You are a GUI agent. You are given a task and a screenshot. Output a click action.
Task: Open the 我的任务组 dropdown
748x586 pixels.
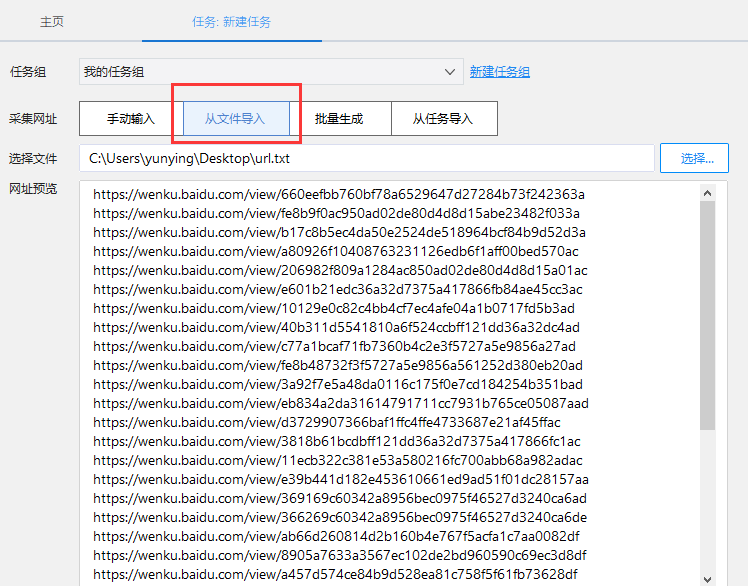click(x=271, y=72)
